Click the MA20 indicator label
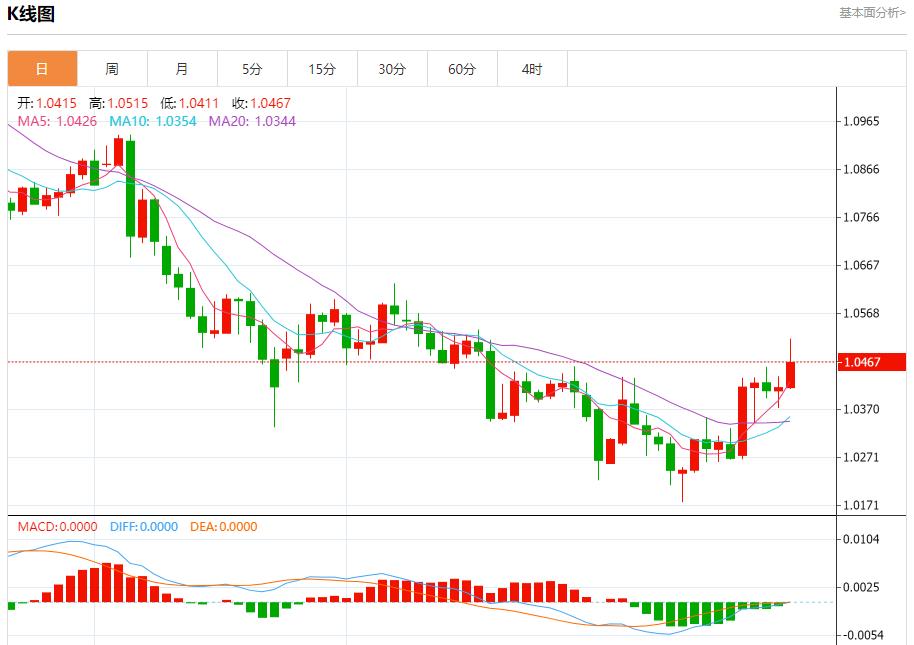 coord(252,121)
